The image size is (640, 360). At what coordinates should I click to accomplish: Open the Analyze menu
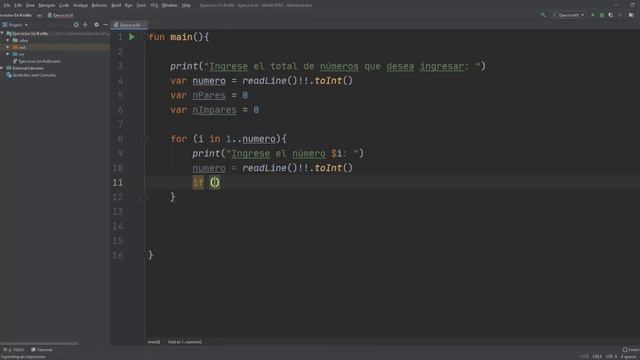pyautogui.click(x=80, y=5)
